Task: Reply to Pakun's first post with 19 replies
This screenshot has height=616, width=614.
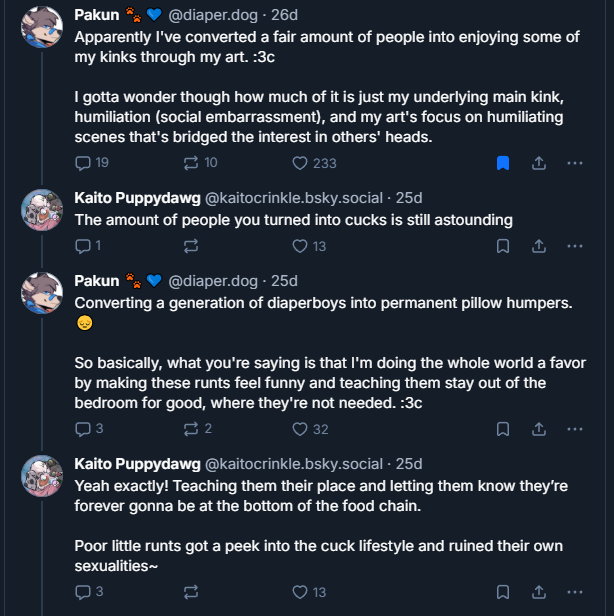Action: pyautogui.click(x=92, y=163)
